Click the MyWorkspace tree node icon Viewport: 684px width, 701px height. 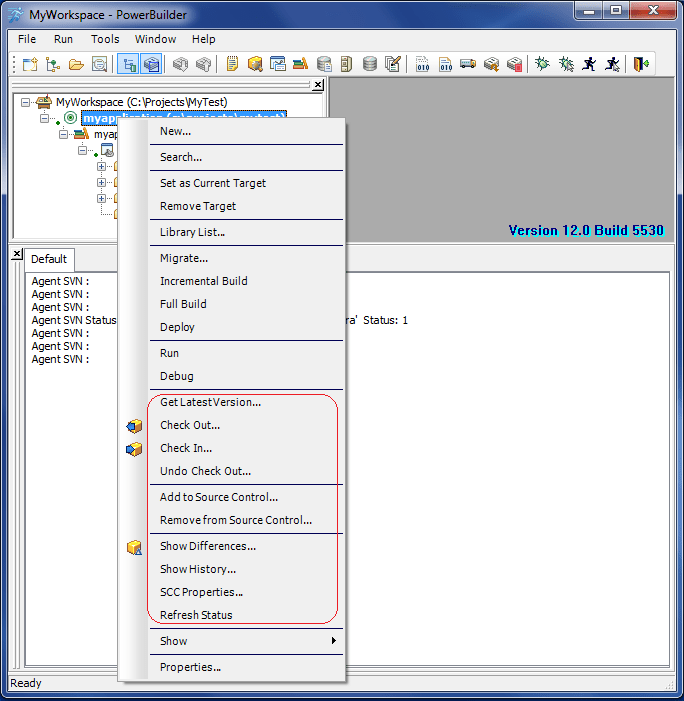coord(44,102)
